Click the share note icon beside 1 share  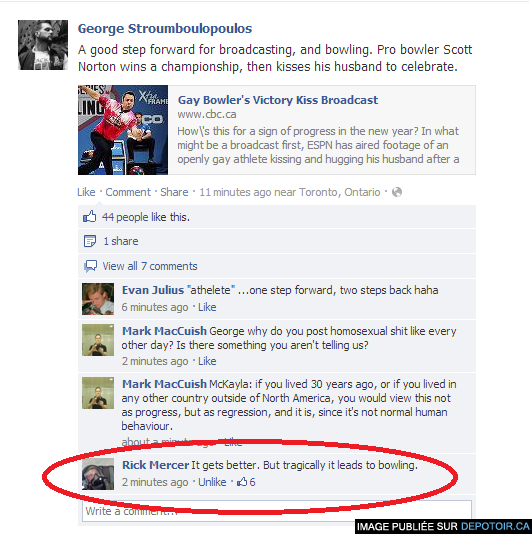click(x=90, y=241)
